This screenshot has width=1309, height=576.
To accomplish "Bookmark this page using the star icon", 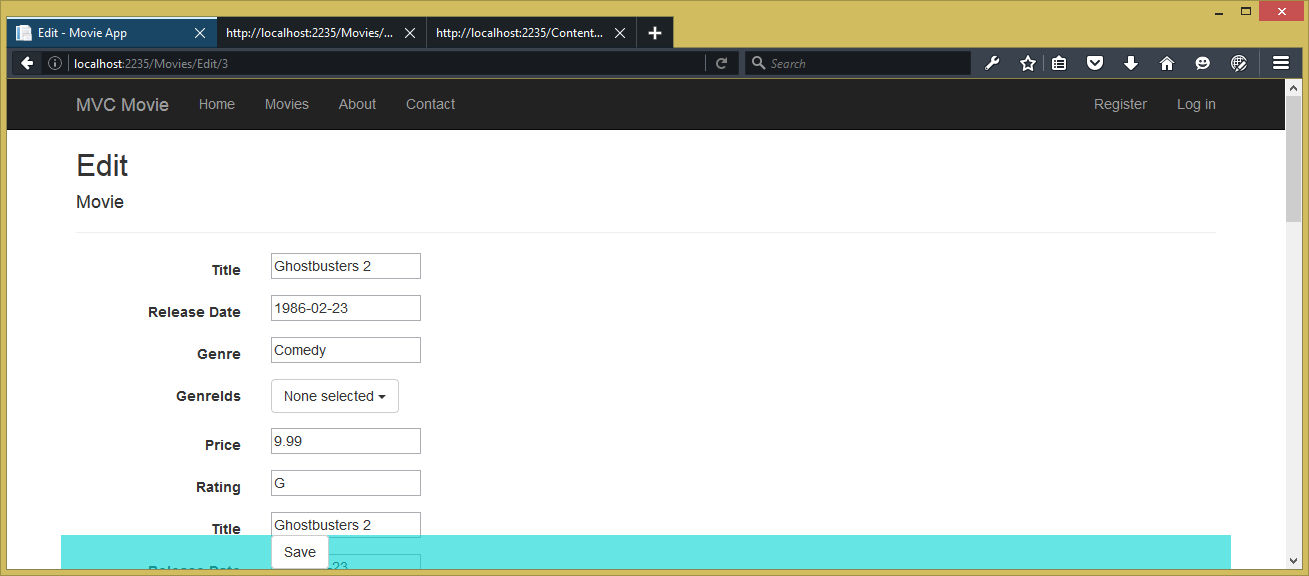I will (1028, 62).
